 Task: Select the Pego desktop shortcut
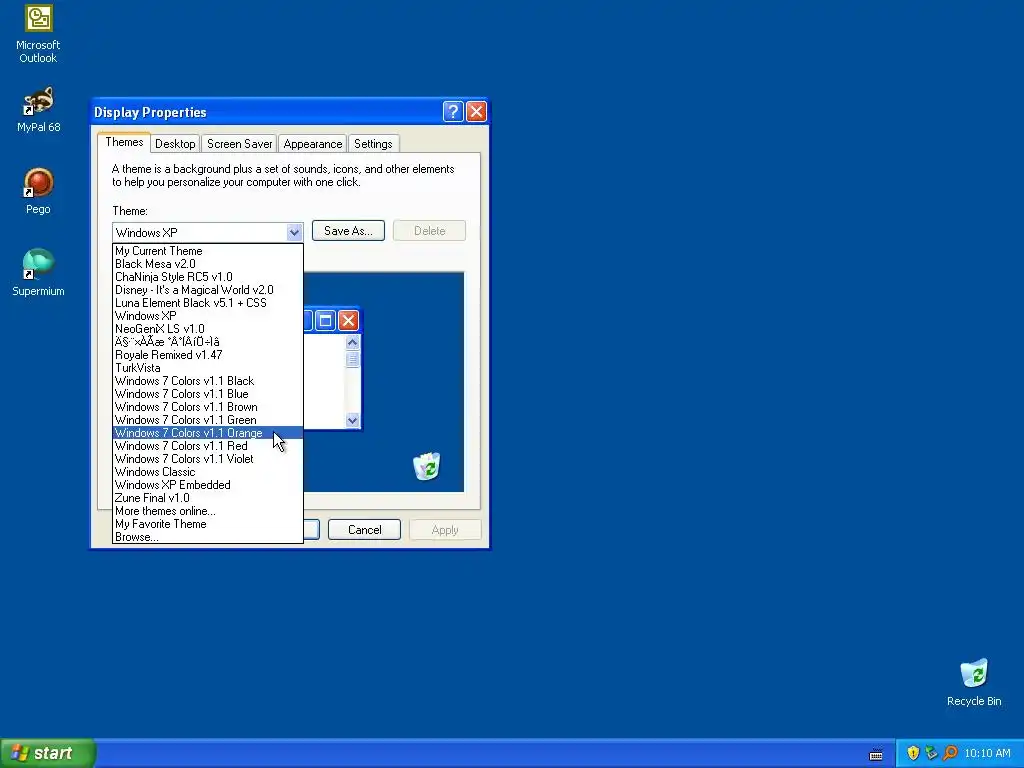38,191
